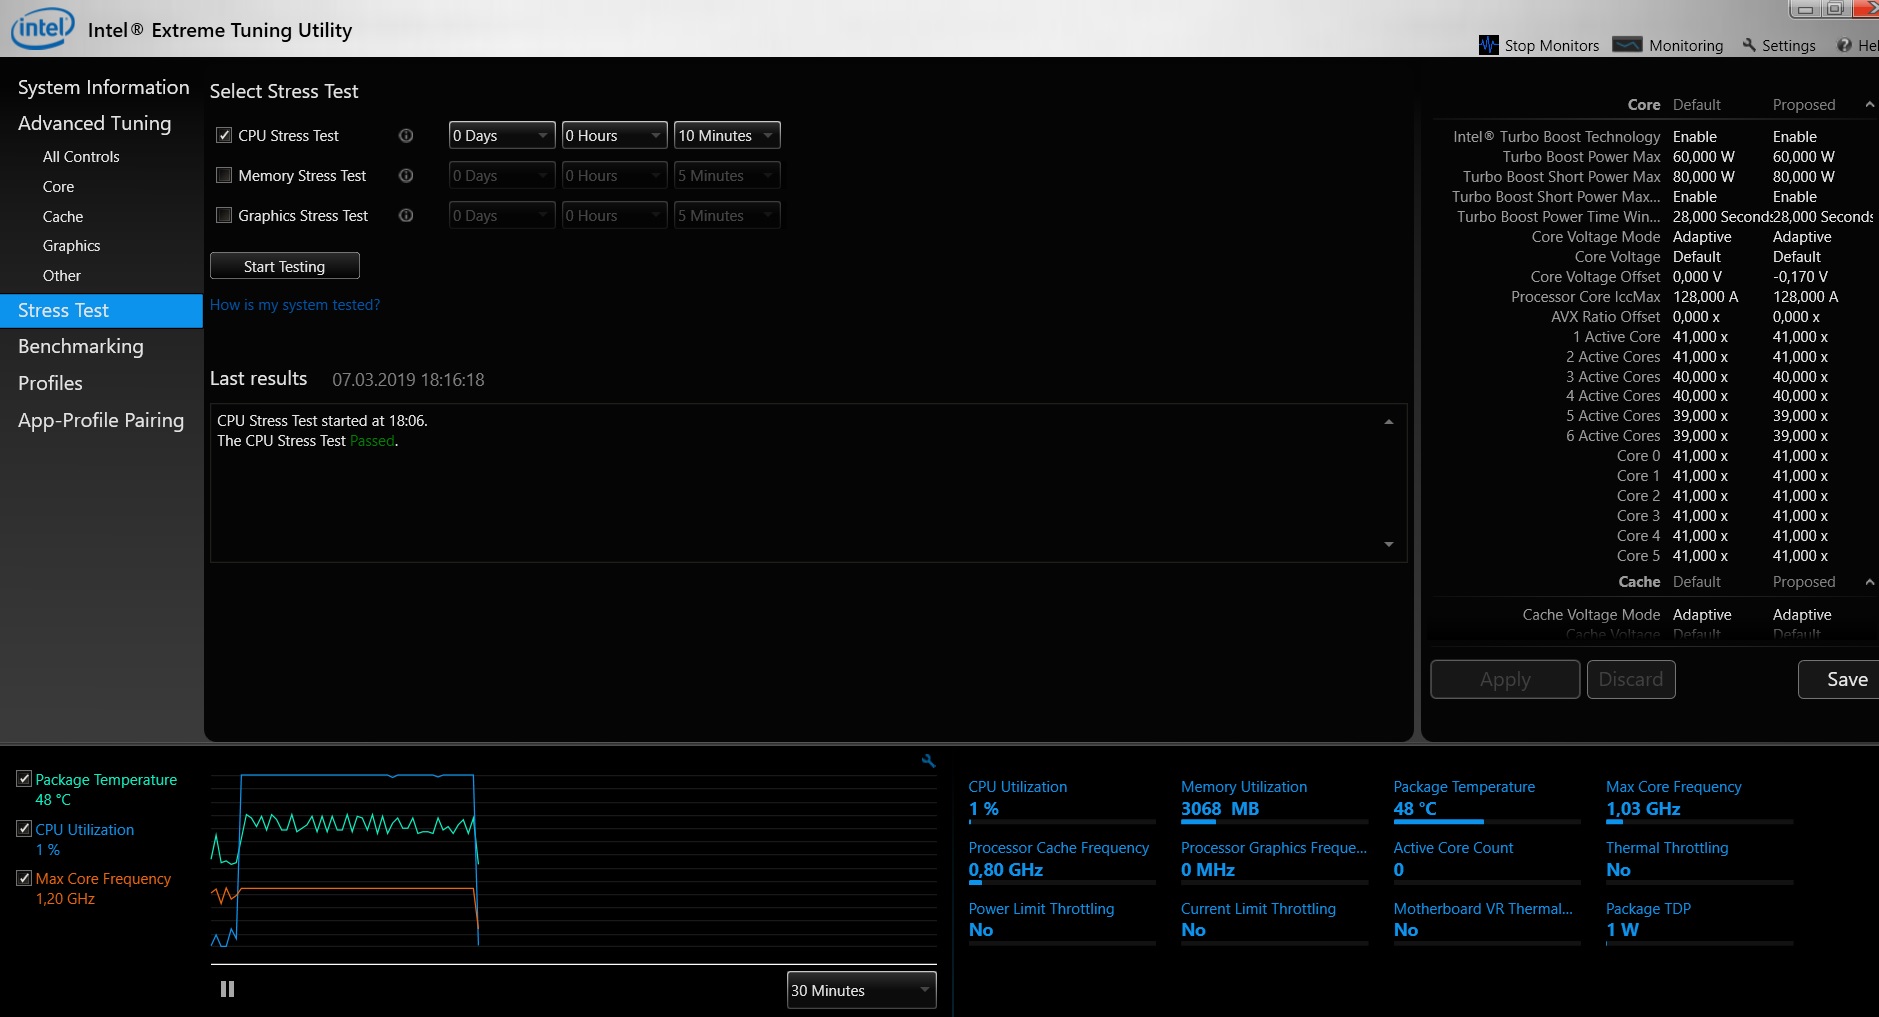Select Graphics under Advanced Tuning
Image resolution: width=1879 pixels, height=1017 pixels.
pos(71,246)
